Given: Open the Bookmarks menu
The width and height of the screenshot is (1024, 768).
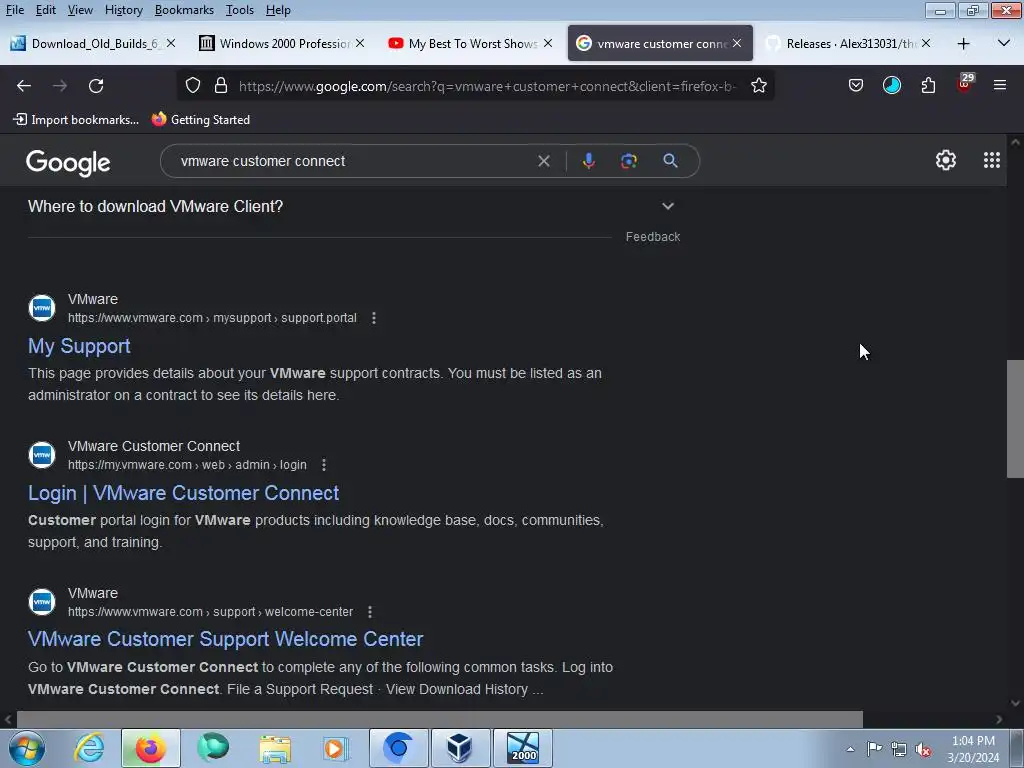Looking at the screenshot, I should 184,10.
